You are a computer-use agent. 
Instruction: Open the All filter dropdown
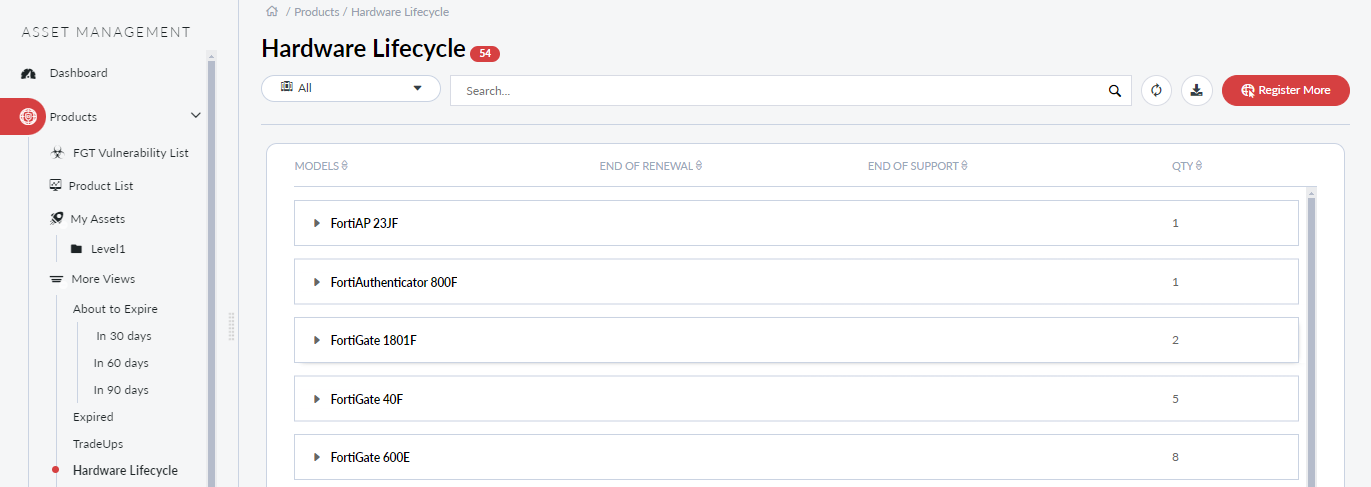(x=351, y=88)
